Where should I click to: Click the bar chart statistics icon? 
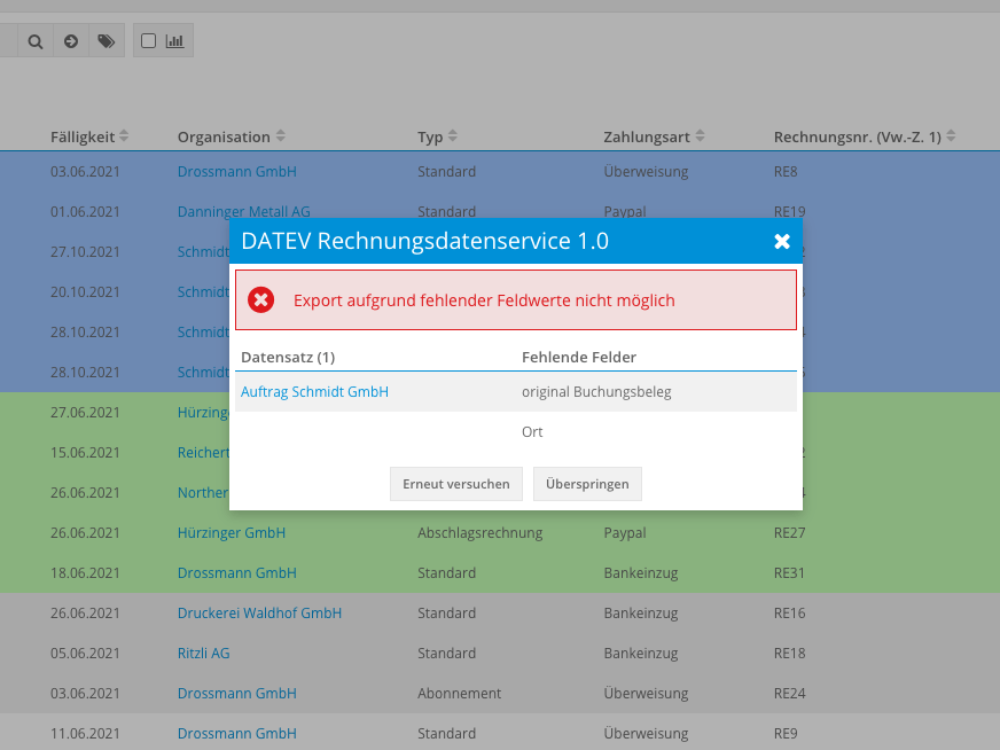(x=175, y=41)
